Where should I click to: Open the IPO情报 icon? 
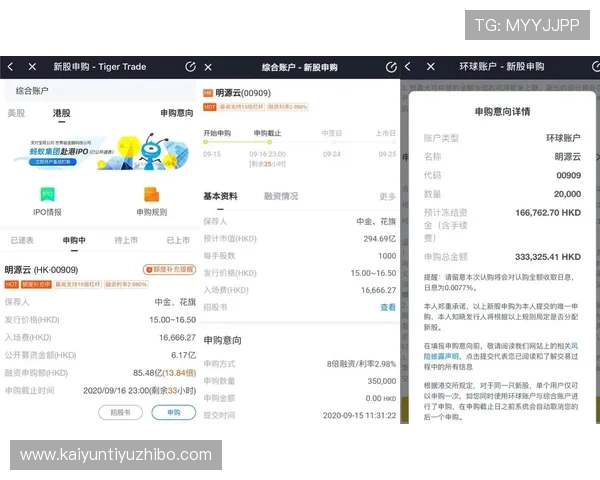coord(47,202)
